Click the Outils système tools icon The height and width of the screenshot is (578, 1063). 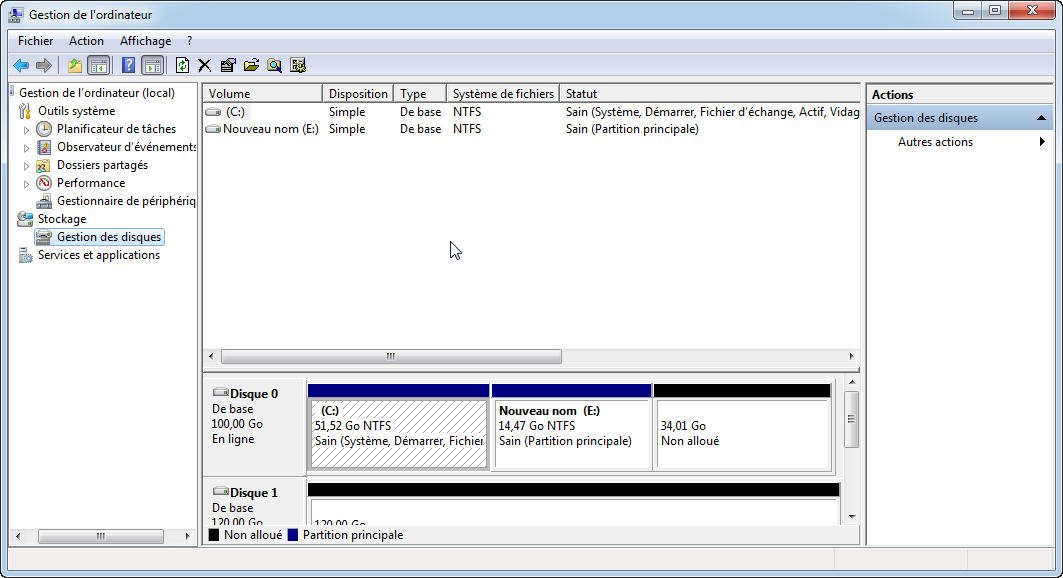point(25,111)
